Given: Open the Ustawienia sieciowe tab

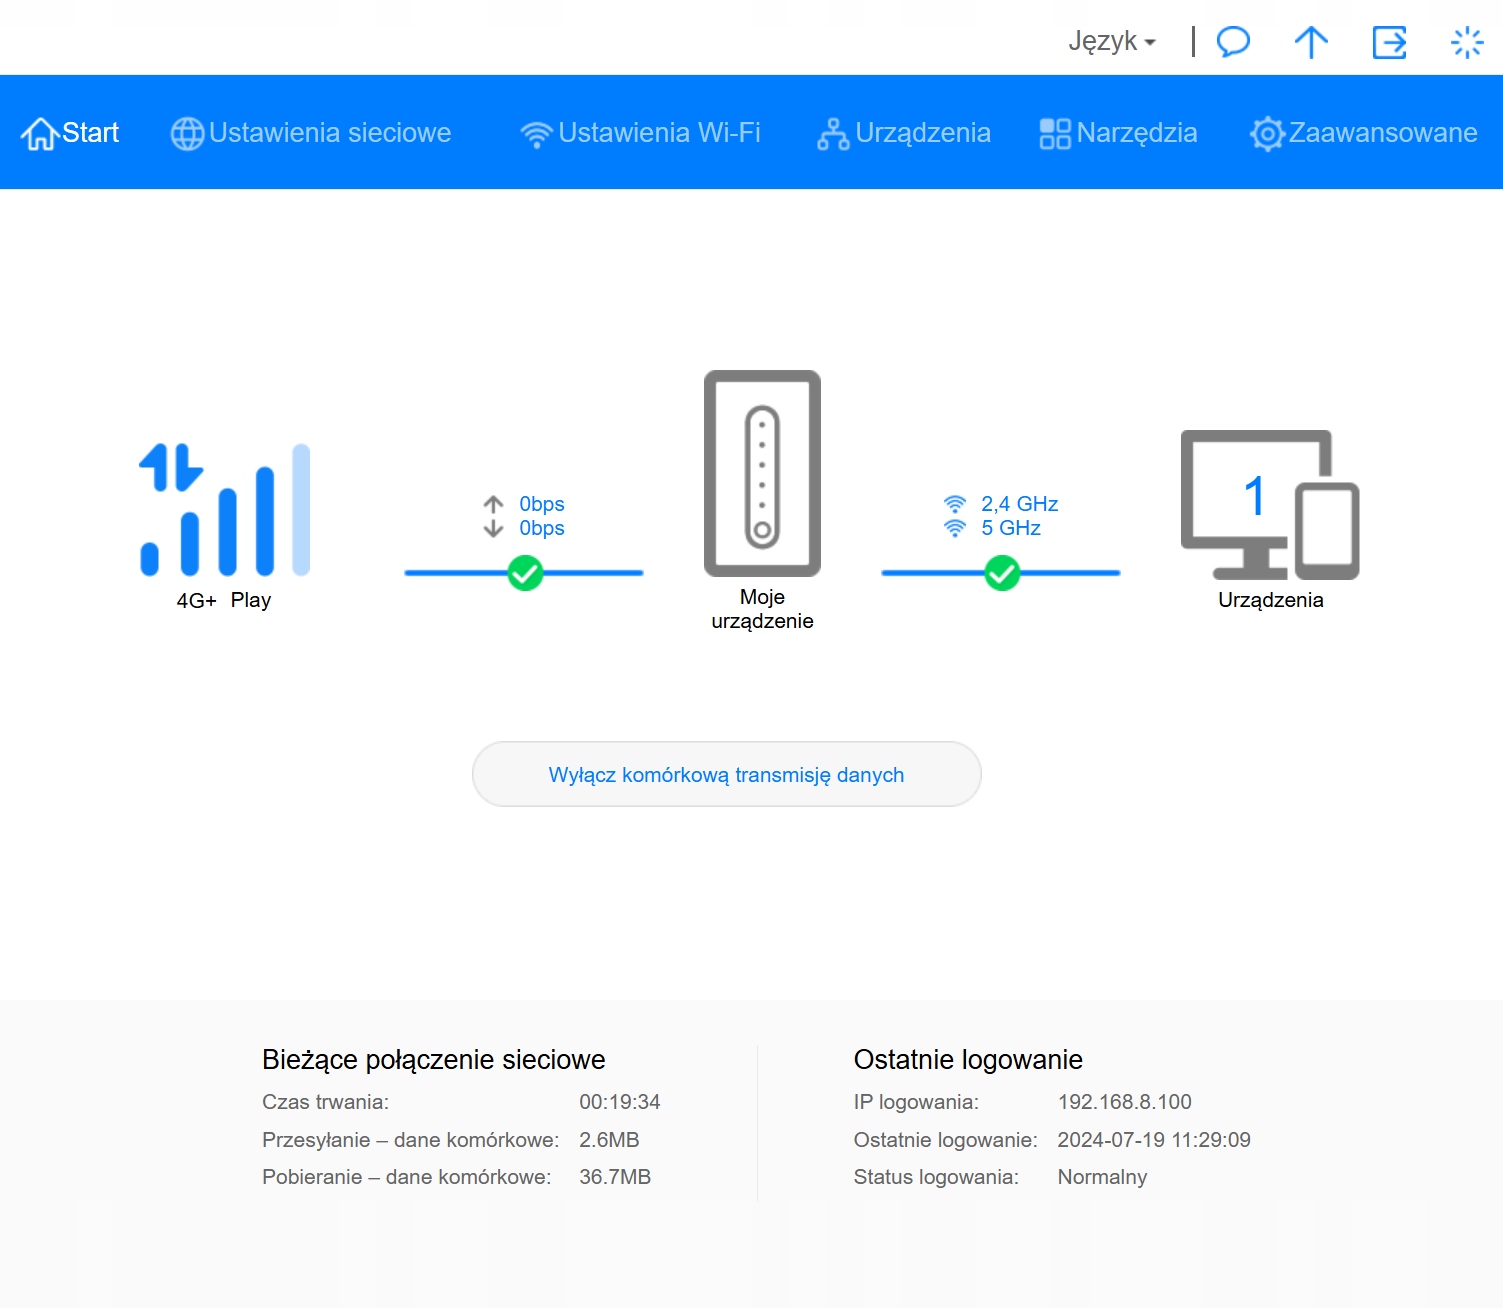Looking at the screenshot, I should [311, 133].
